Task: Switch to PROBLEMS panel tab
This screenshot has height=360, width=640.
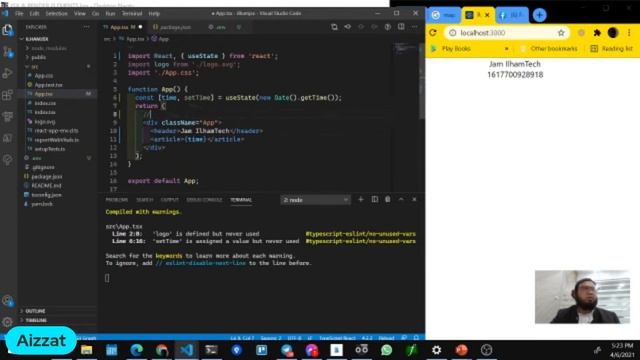Action: [117, 200]
